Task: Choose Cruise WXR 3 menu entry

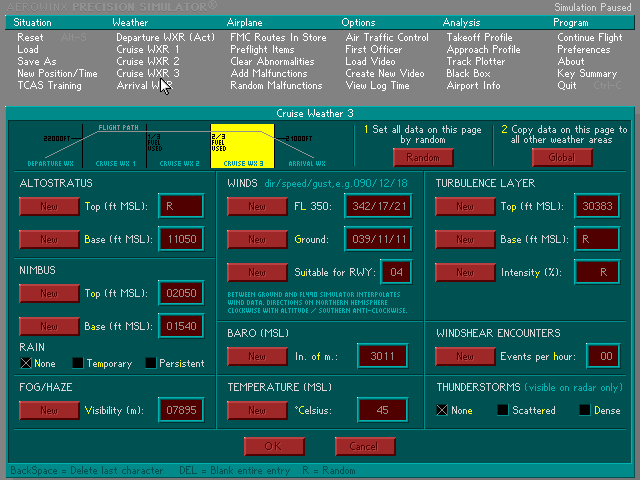Action: point(148,73)
